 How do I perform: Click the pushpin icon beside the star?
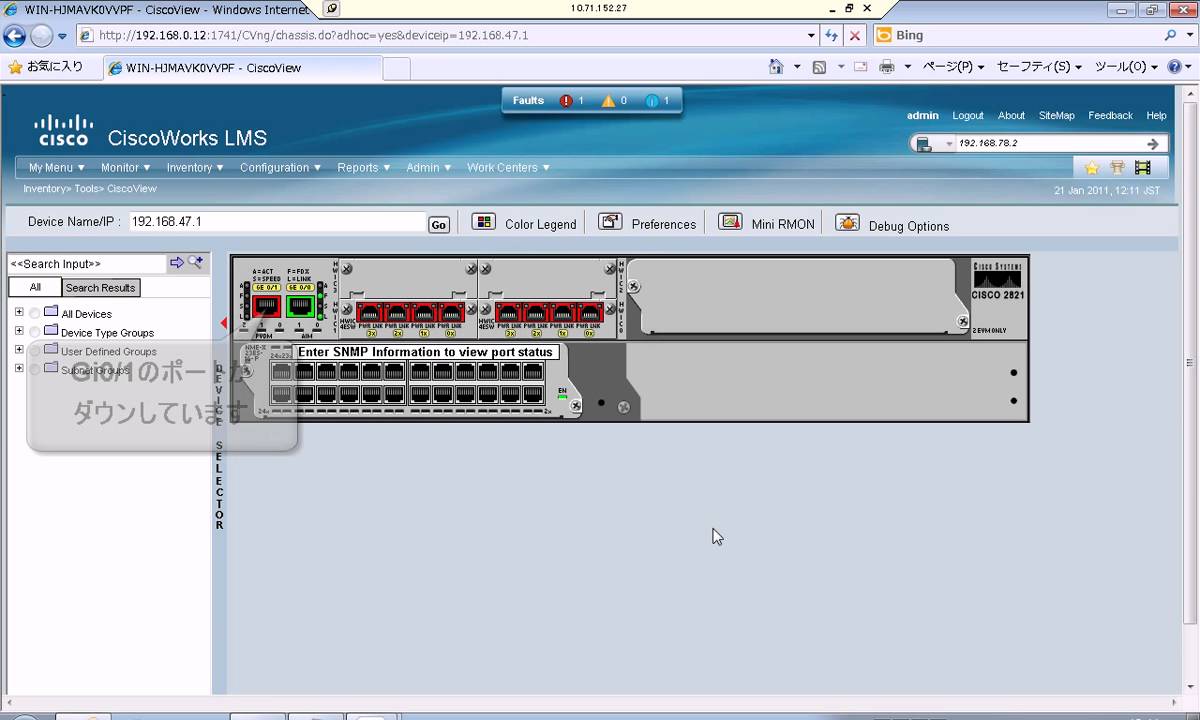1117,168
